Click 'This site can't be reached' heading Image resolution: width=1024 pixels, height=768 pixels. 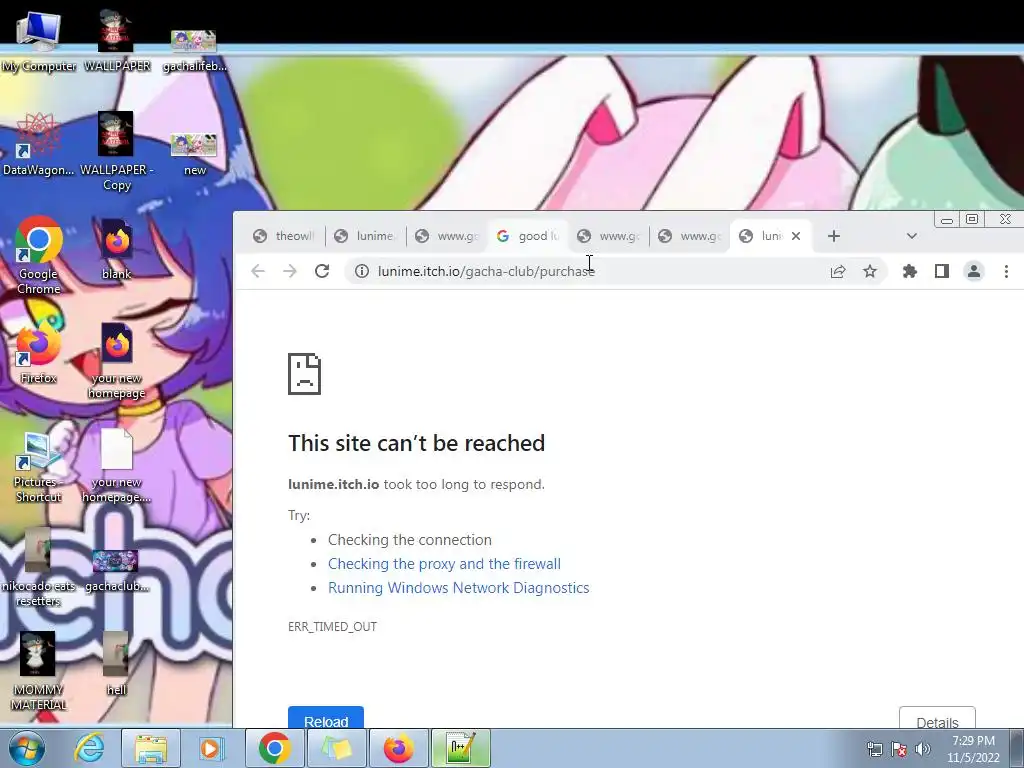417,443
